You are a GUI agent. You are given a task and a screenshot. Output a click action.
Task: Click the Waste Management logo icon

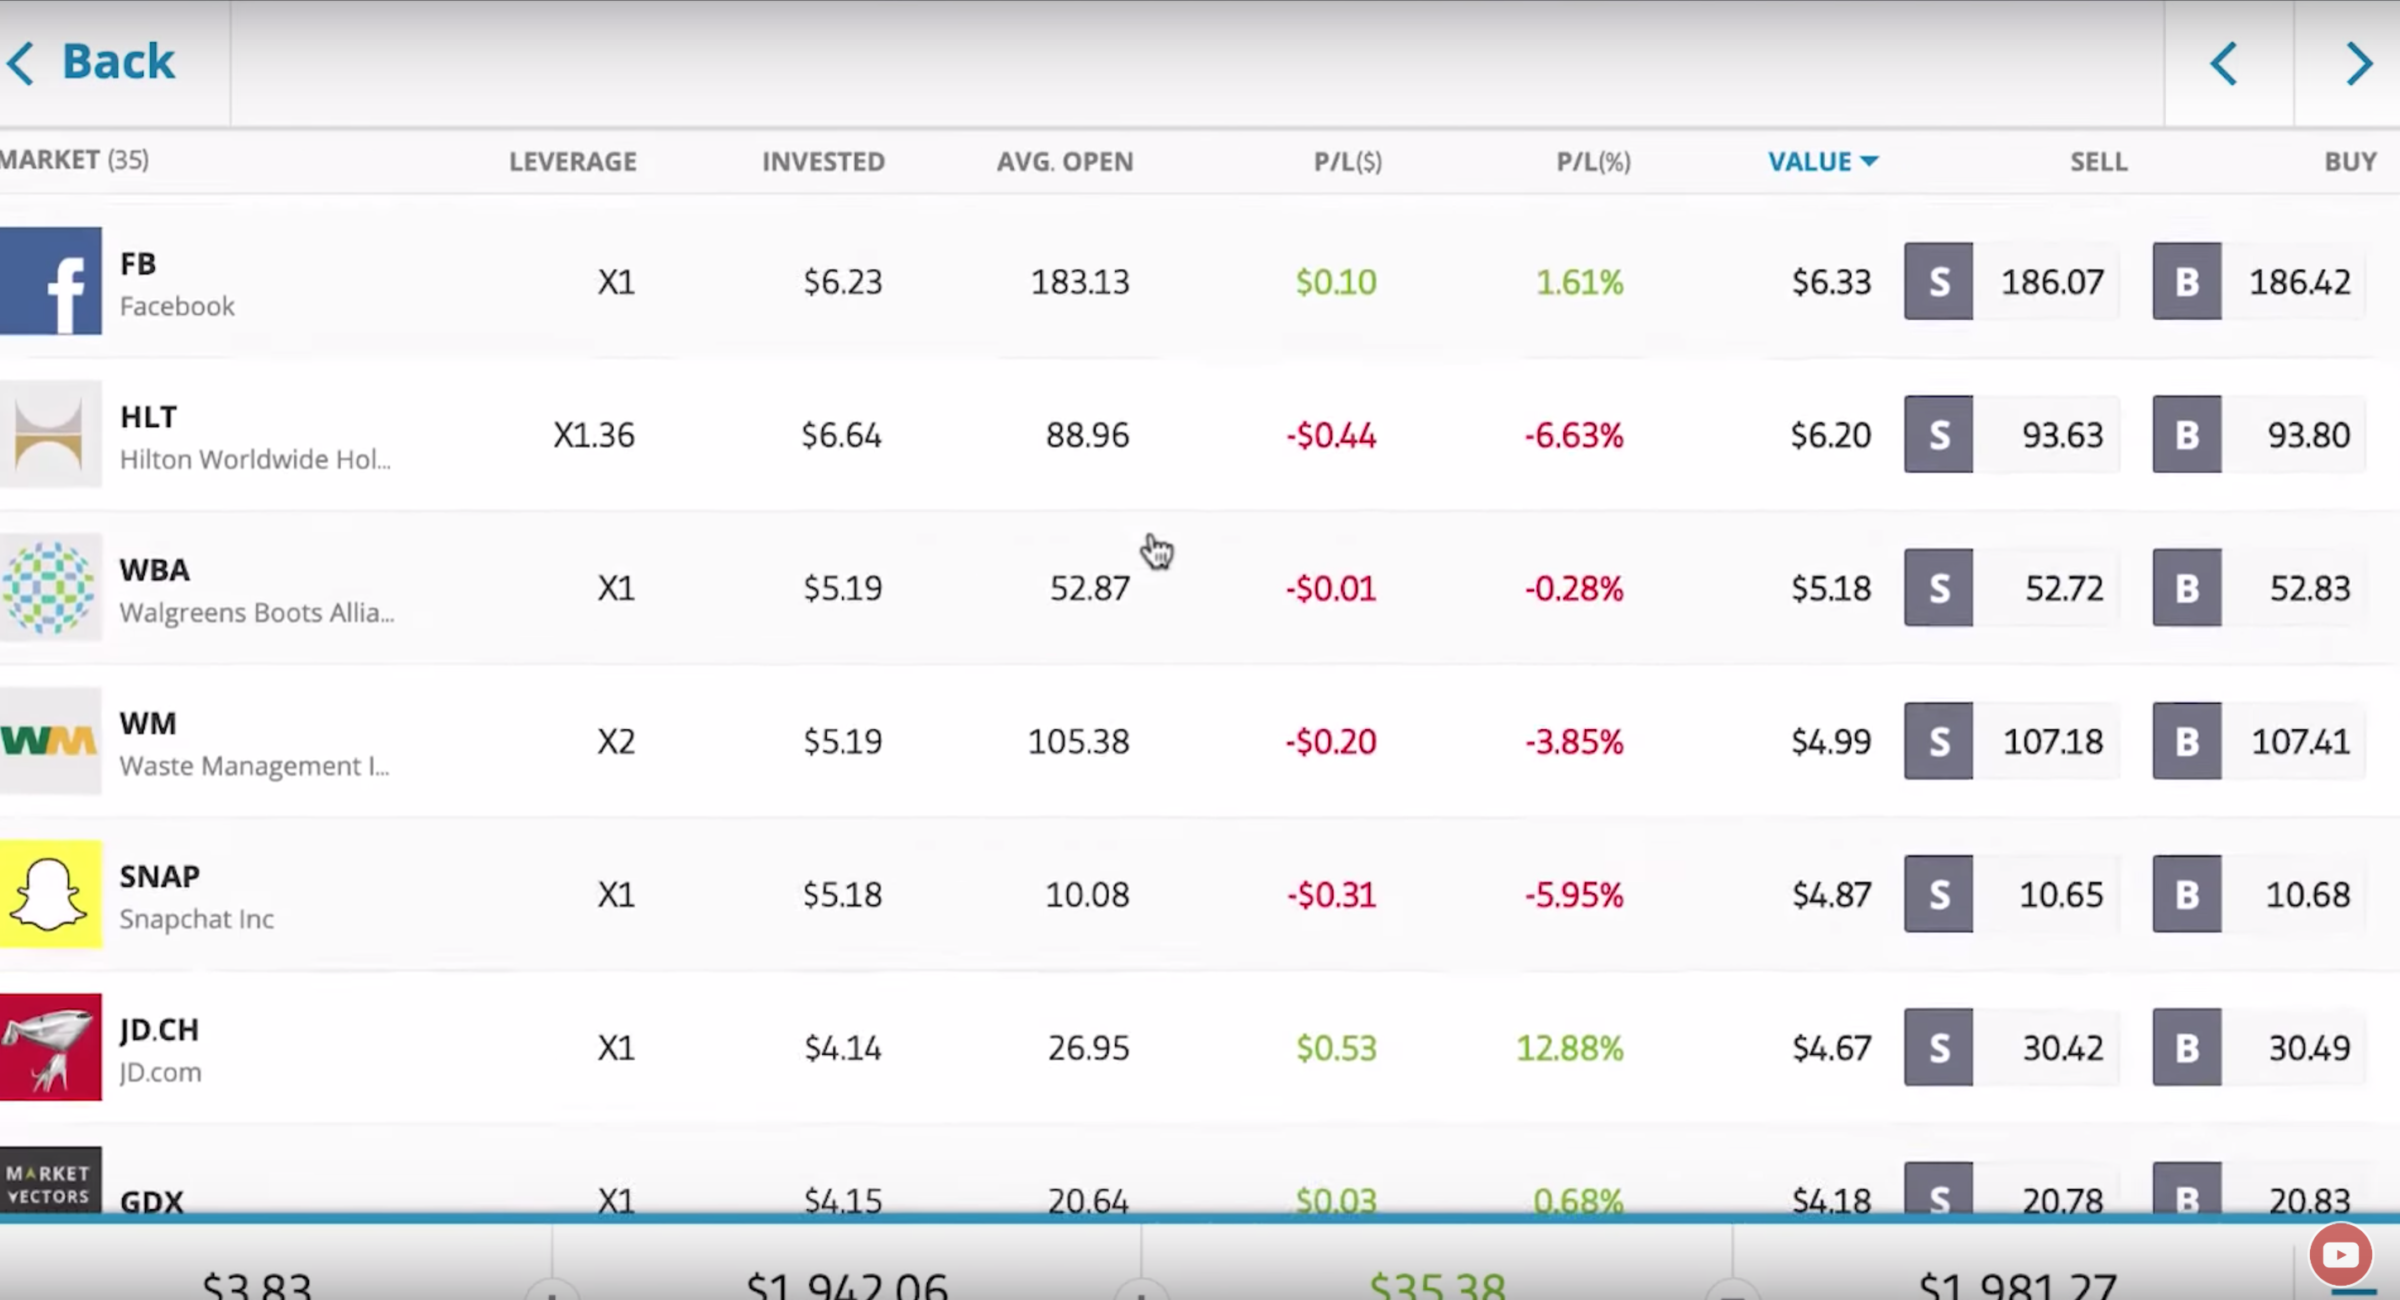click(x=51, y=741)
